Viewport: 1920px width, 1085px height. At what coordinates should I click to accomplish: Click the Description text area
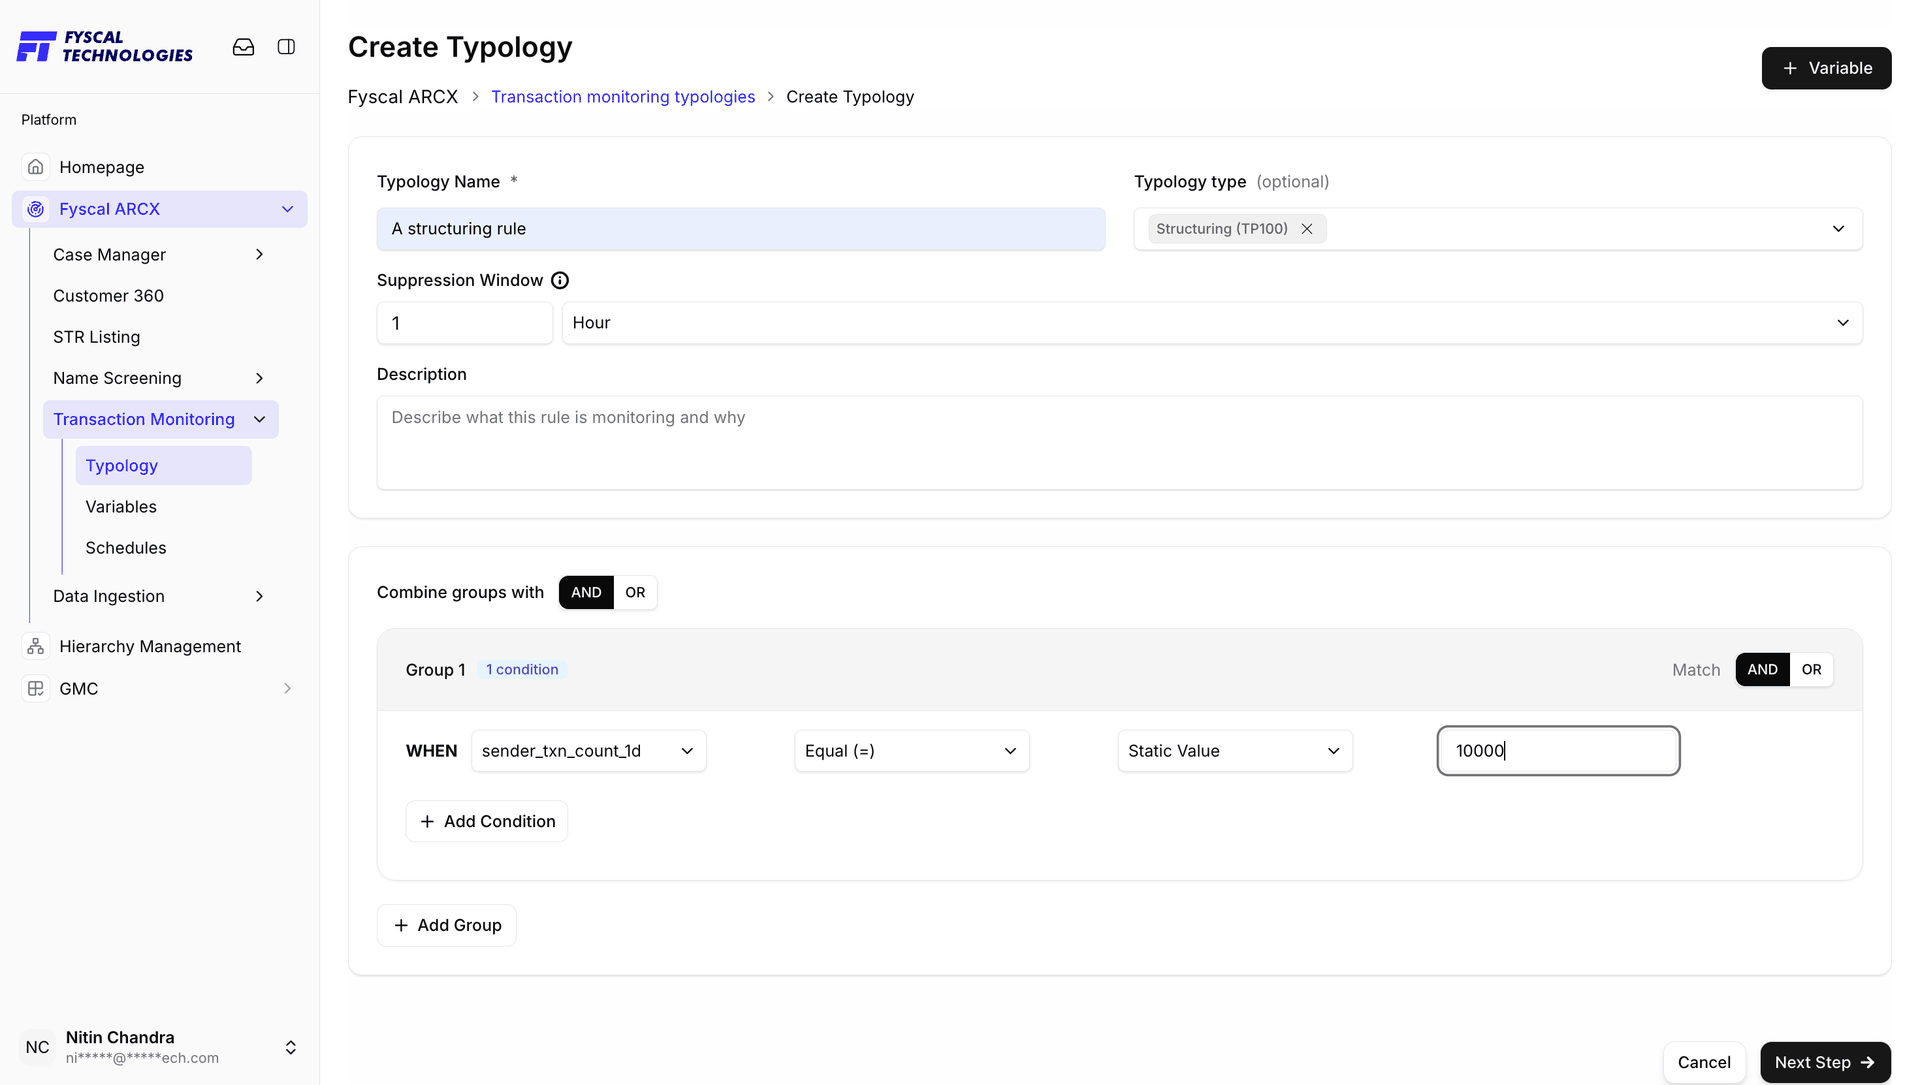click(x=1119, y=443)
